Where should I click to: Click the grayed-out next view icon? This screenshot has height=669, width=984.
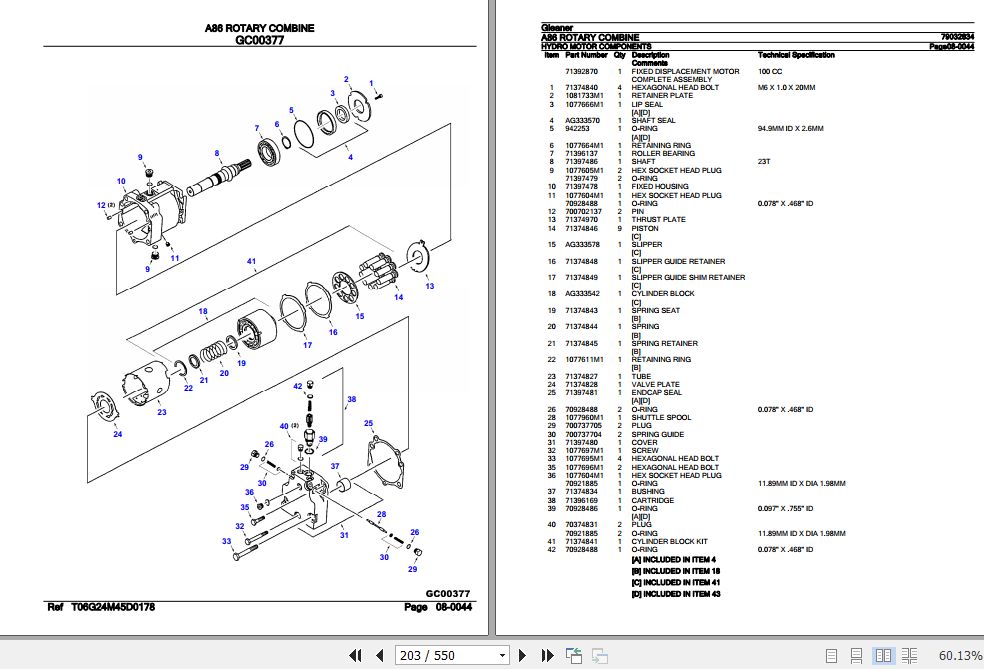tap(600, 655)
